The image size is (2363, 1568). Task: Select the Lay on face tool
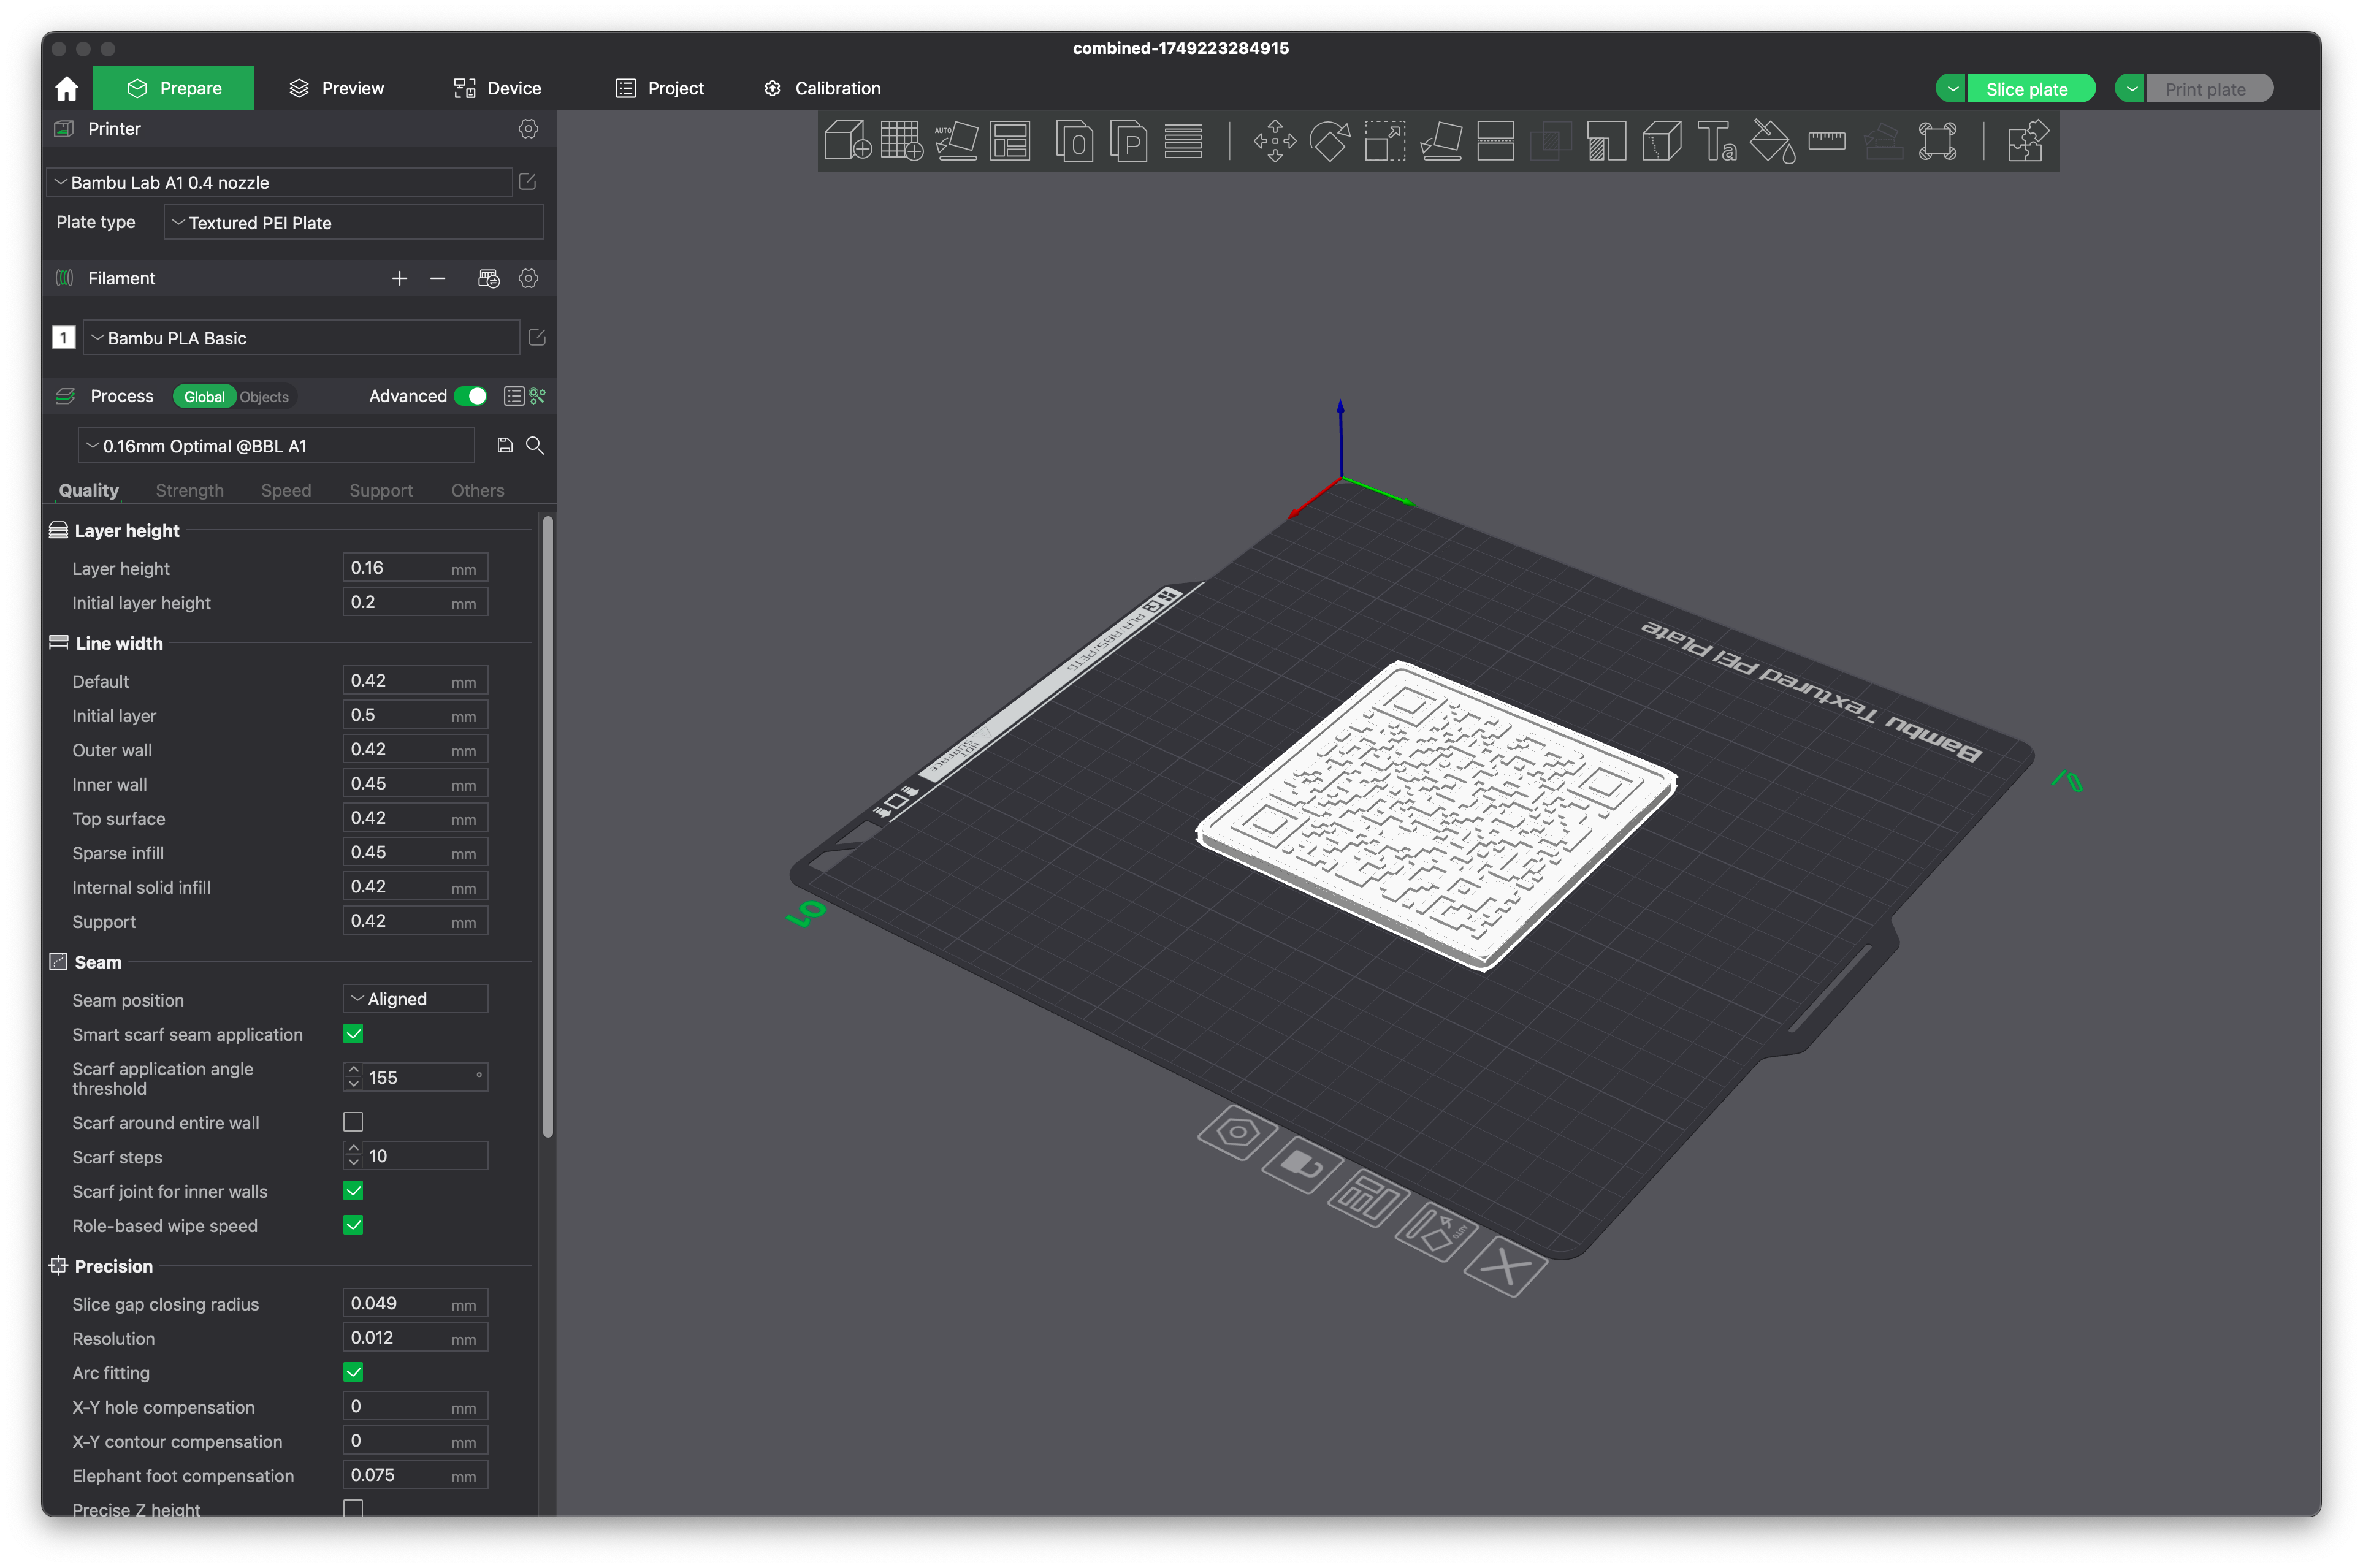(x=1441, y=141)
